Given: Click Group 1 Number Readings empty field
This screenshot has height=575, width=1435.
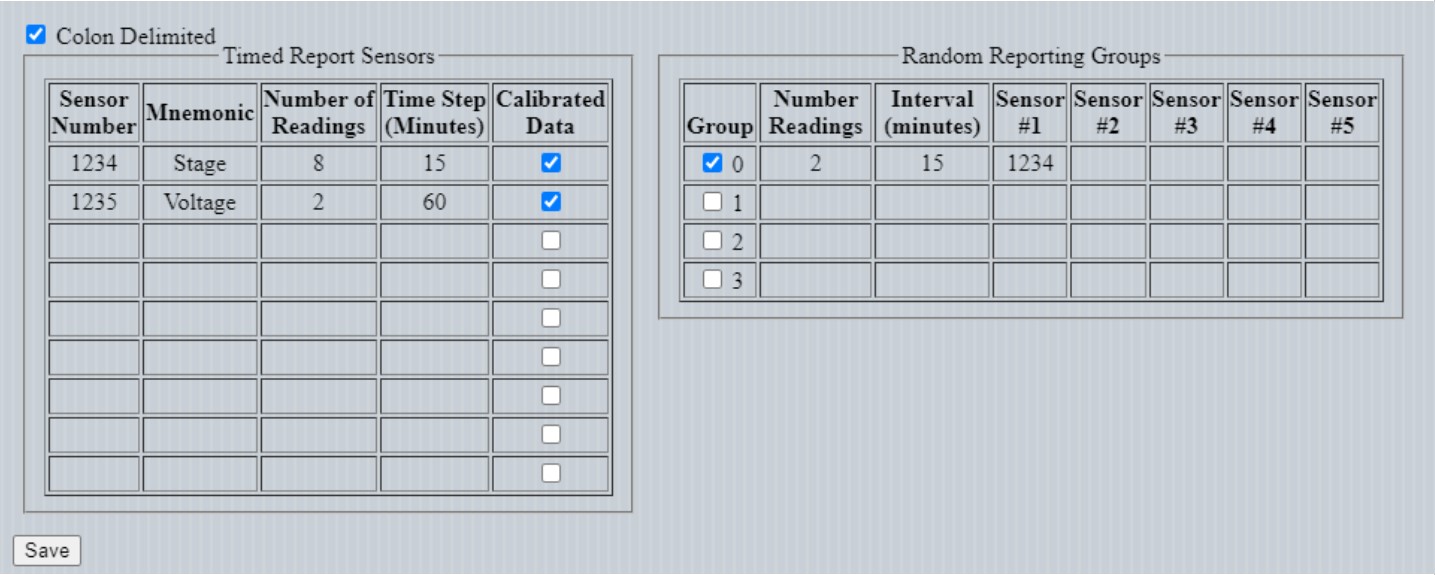Looking at the screenshot, I should coord(815,202).
